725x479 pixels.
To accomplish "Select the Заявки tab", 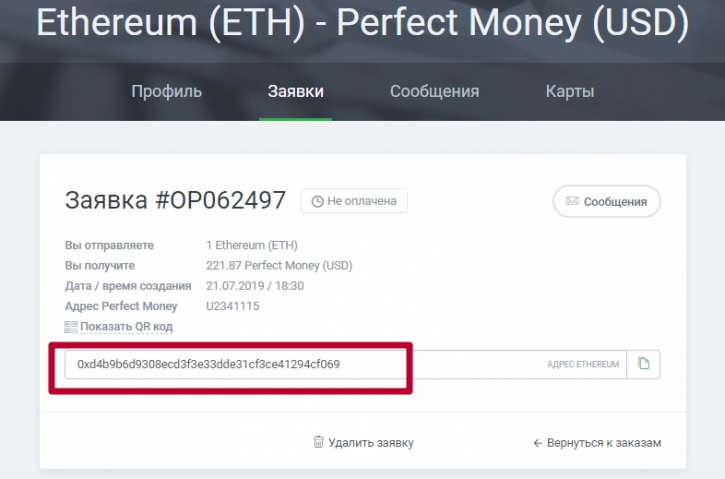I will (295, 91).
